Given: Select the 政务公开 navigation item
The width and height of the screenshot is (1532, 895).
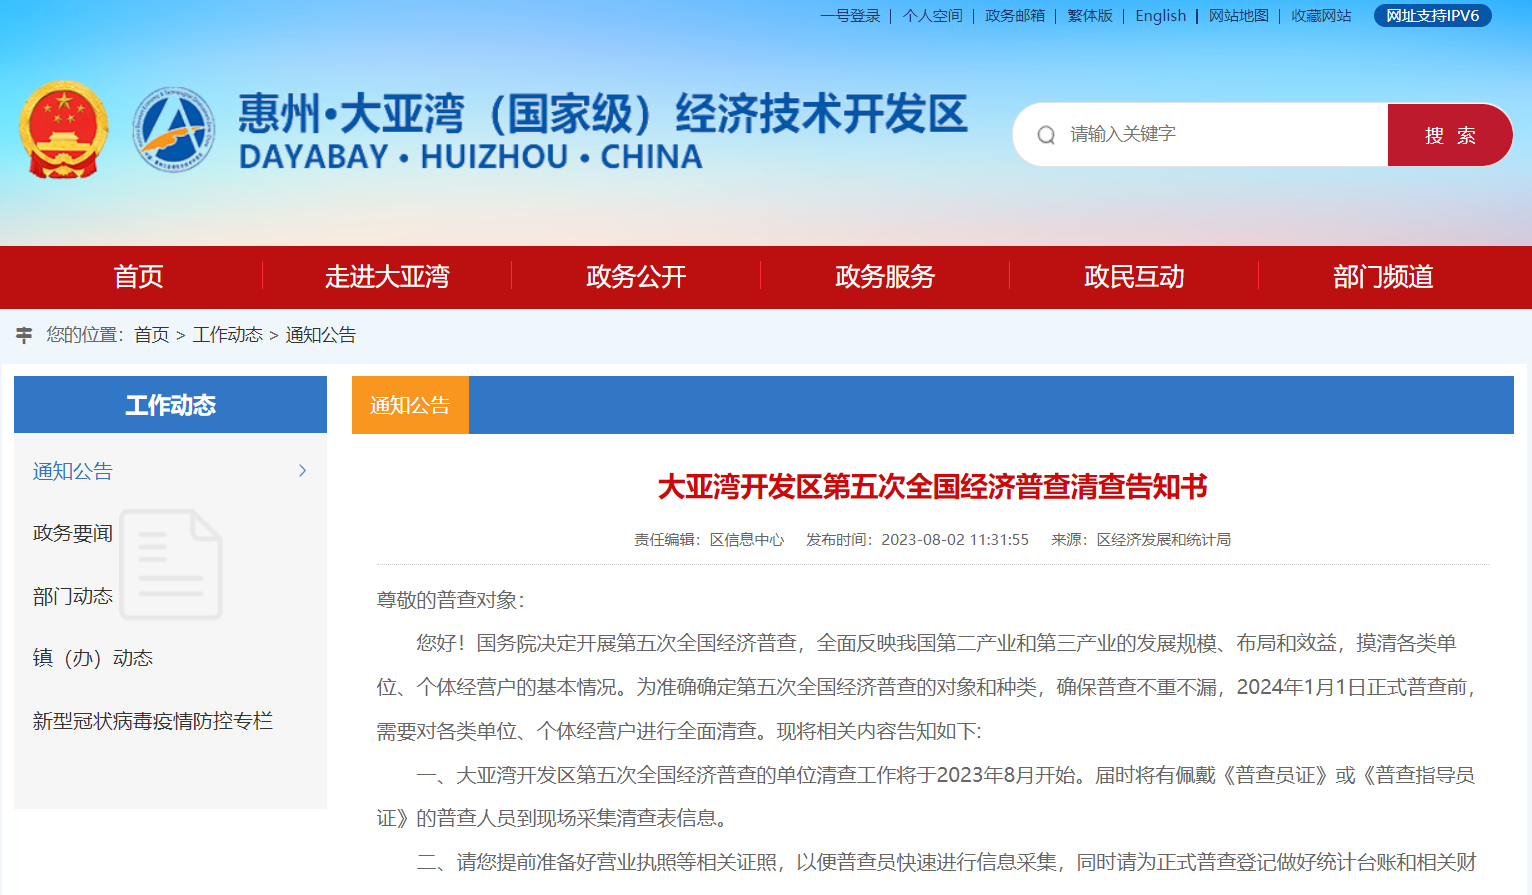Looking at the screenshot, I should tap(636, 277).
